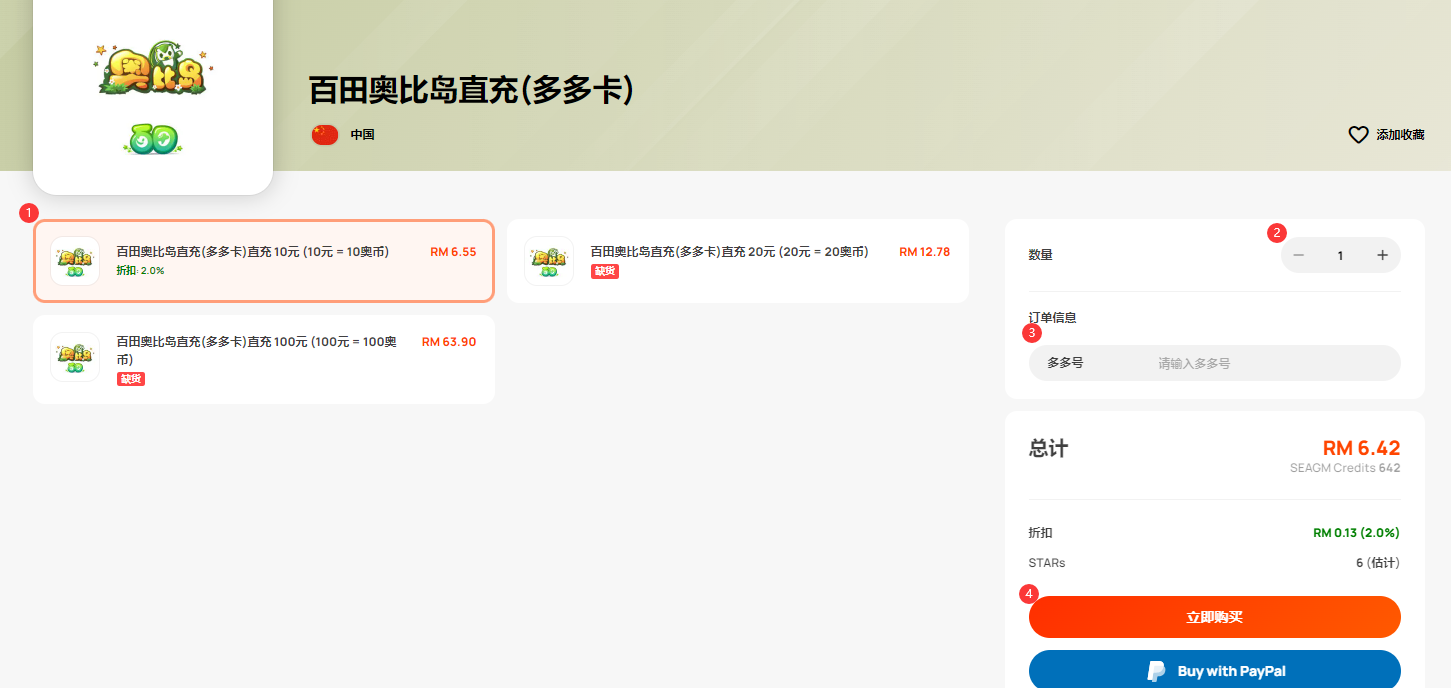Click the 20元 card product thumbnail
The image size is (1451, 688).
pos(549,261)
